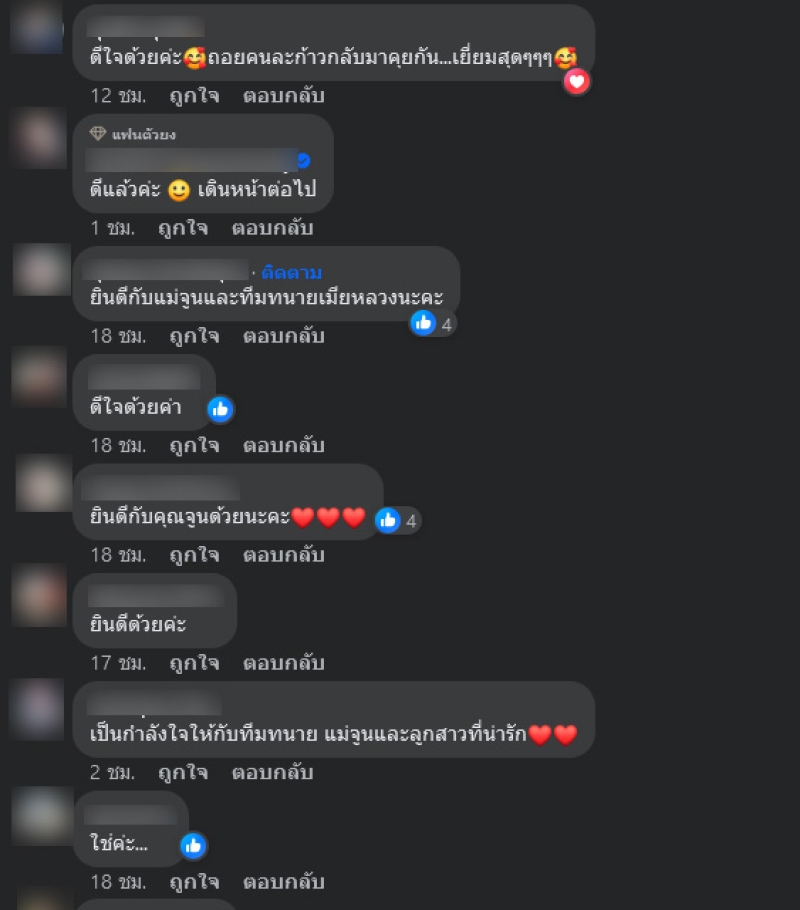
Task: Reply to the comment posted 12 ชม. ago
Action: click(283, 96)
